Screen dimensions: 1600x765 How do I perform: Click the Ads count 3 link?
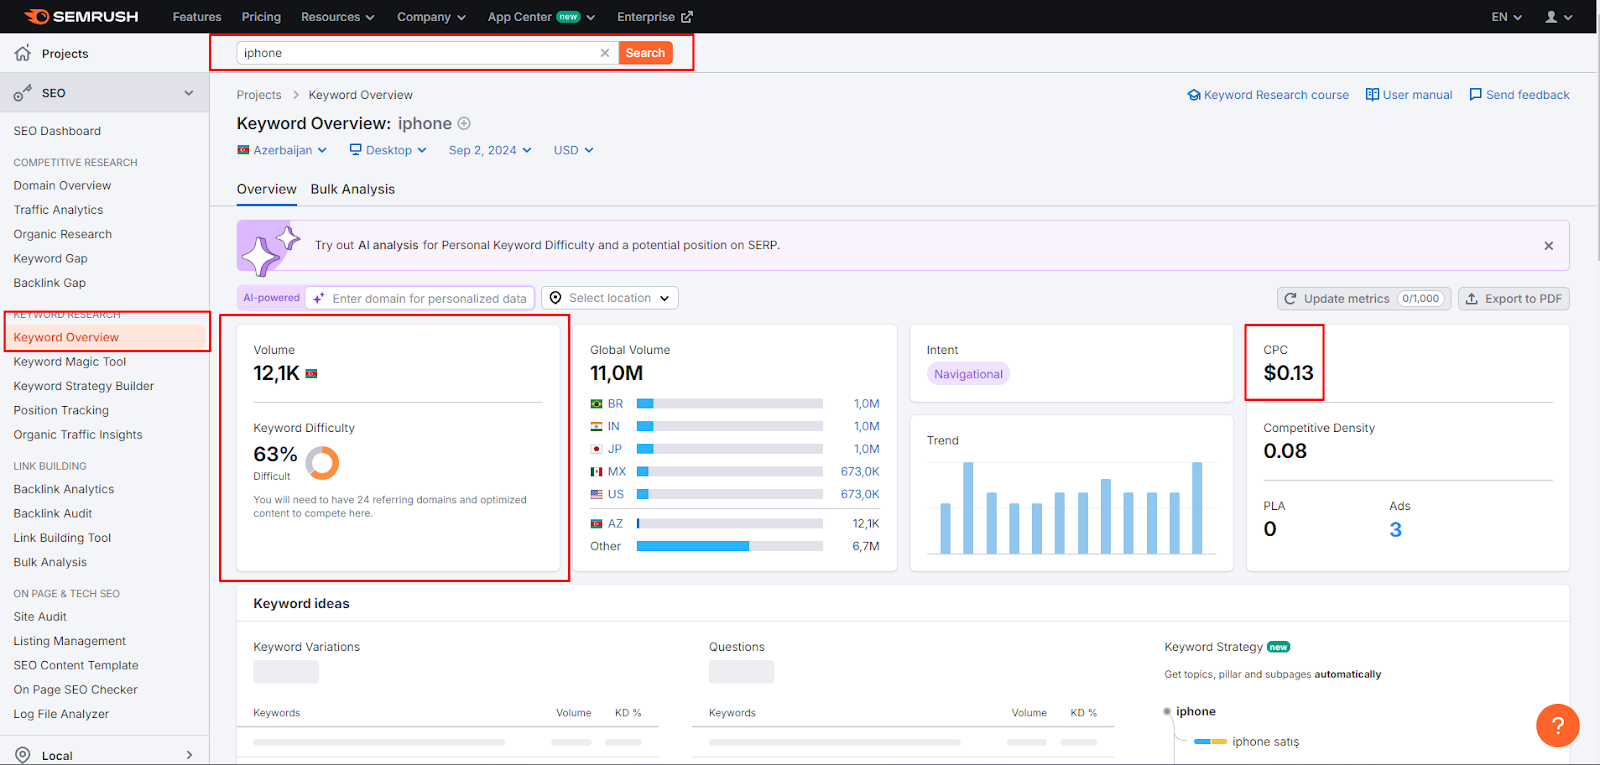1395,530
